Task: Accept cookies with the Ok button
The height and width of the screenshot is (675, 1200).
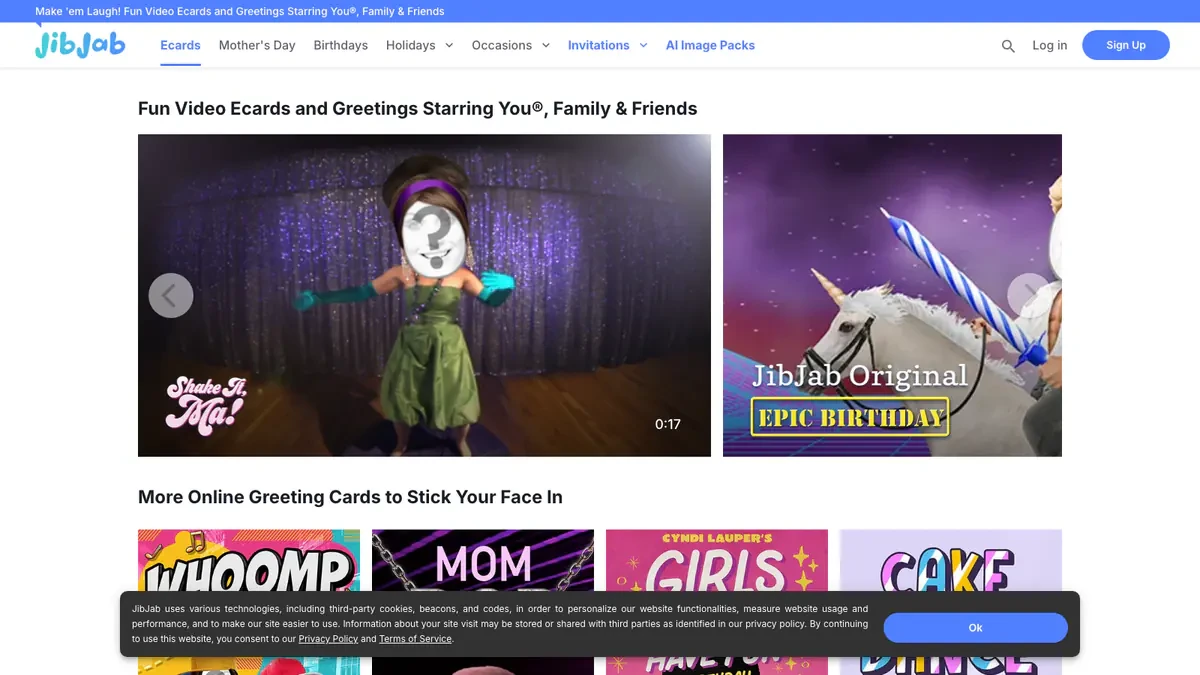Action: point(976,628)
